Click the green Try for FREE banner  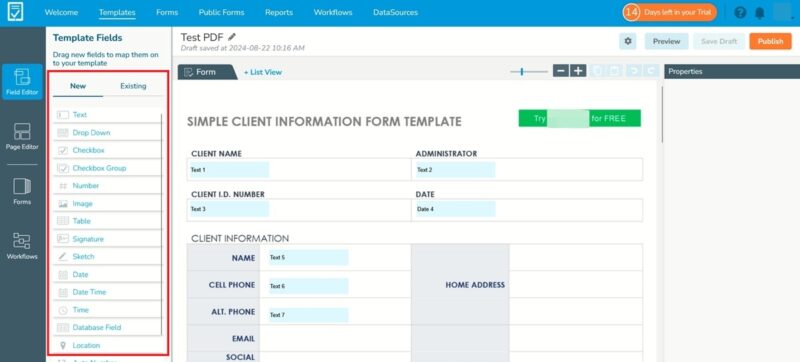(x=580, y=118)
